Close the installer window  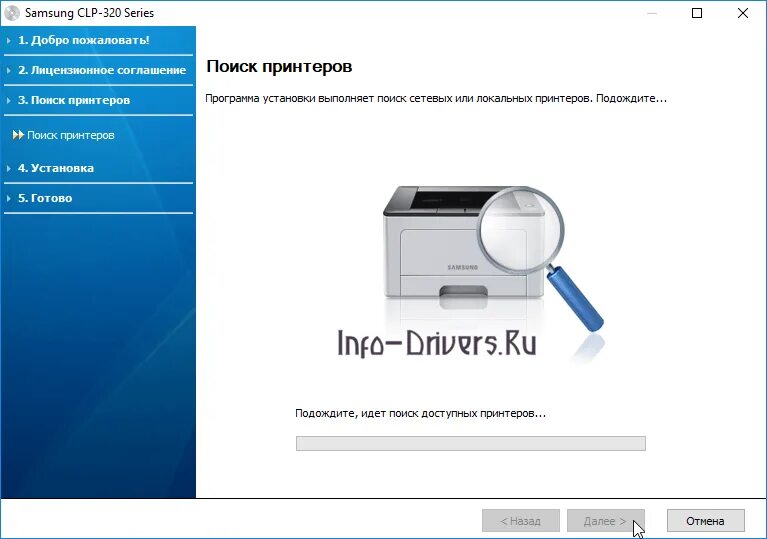coord(743,13)
